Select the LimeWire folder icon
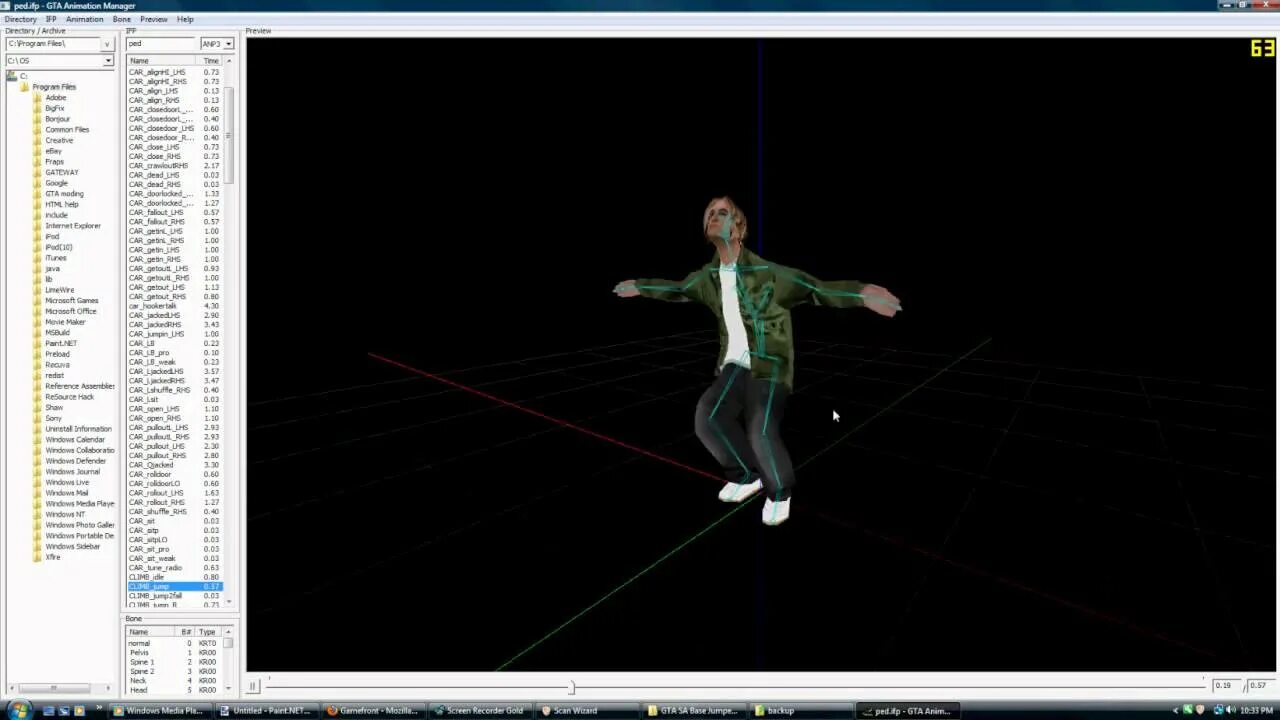 (38, 290)
